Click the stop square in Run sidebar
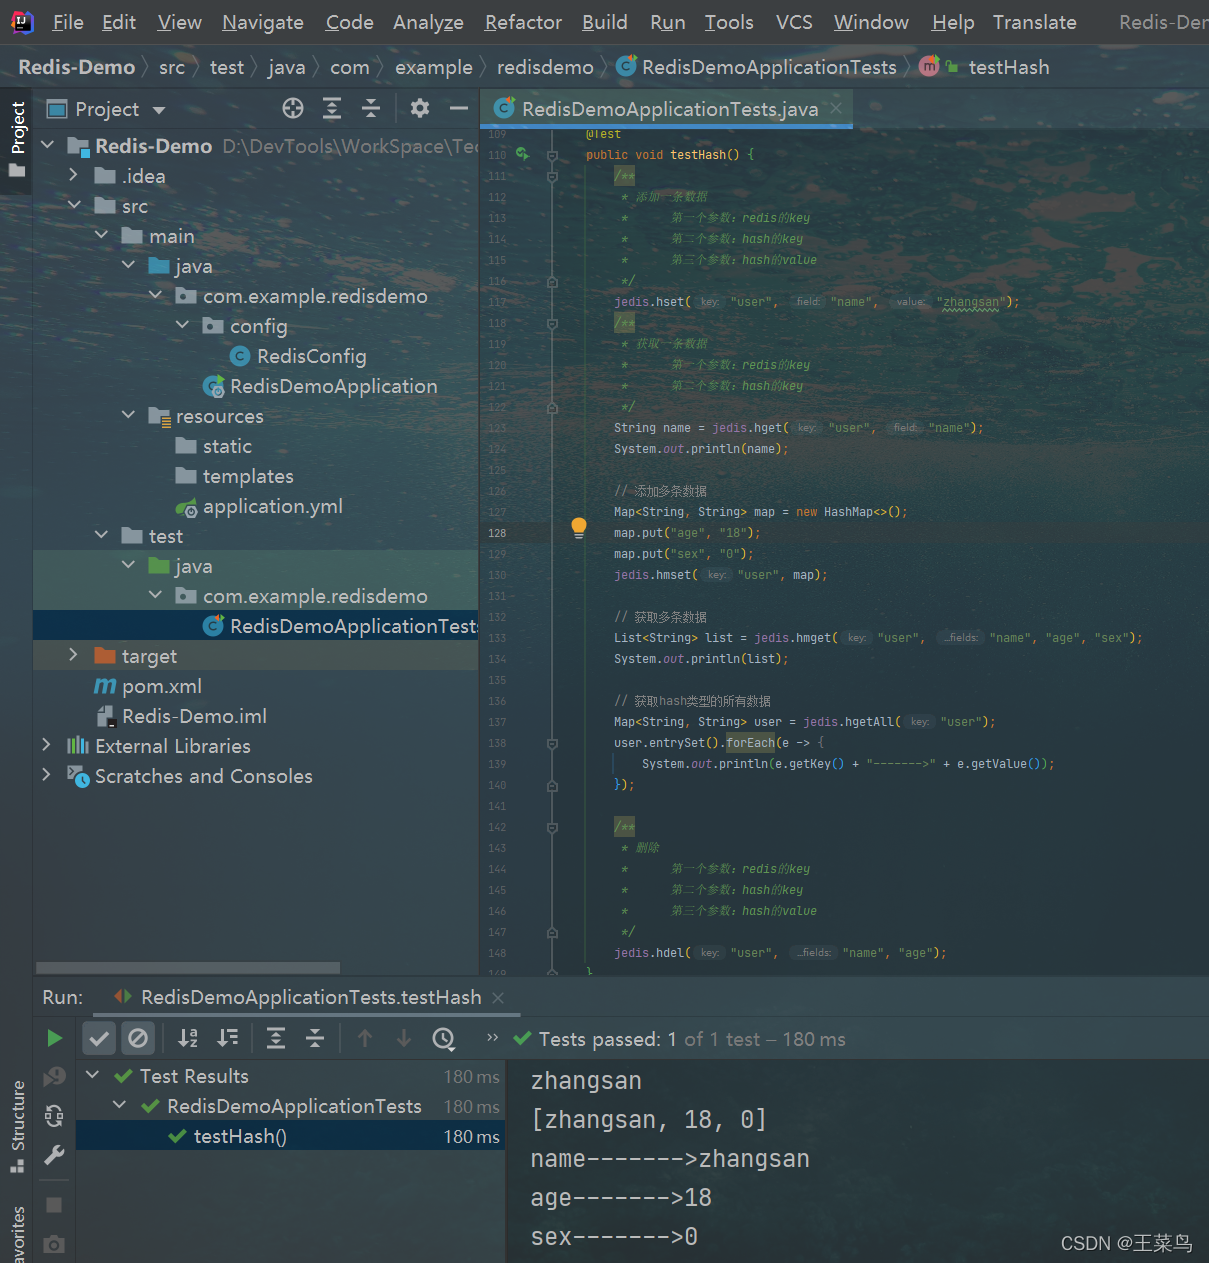The image size is (1209, 1263). pyautogui.click(x=55, y=1205)
